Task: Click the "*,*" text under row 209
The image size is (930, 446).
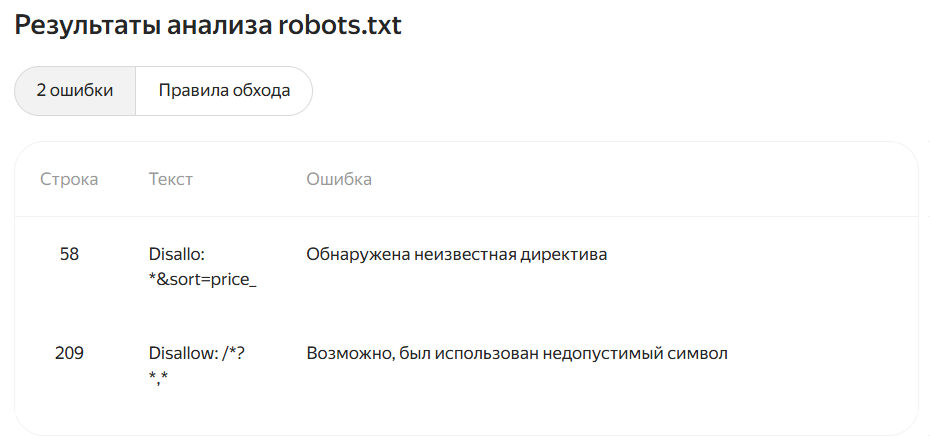Action: point(158,377)
